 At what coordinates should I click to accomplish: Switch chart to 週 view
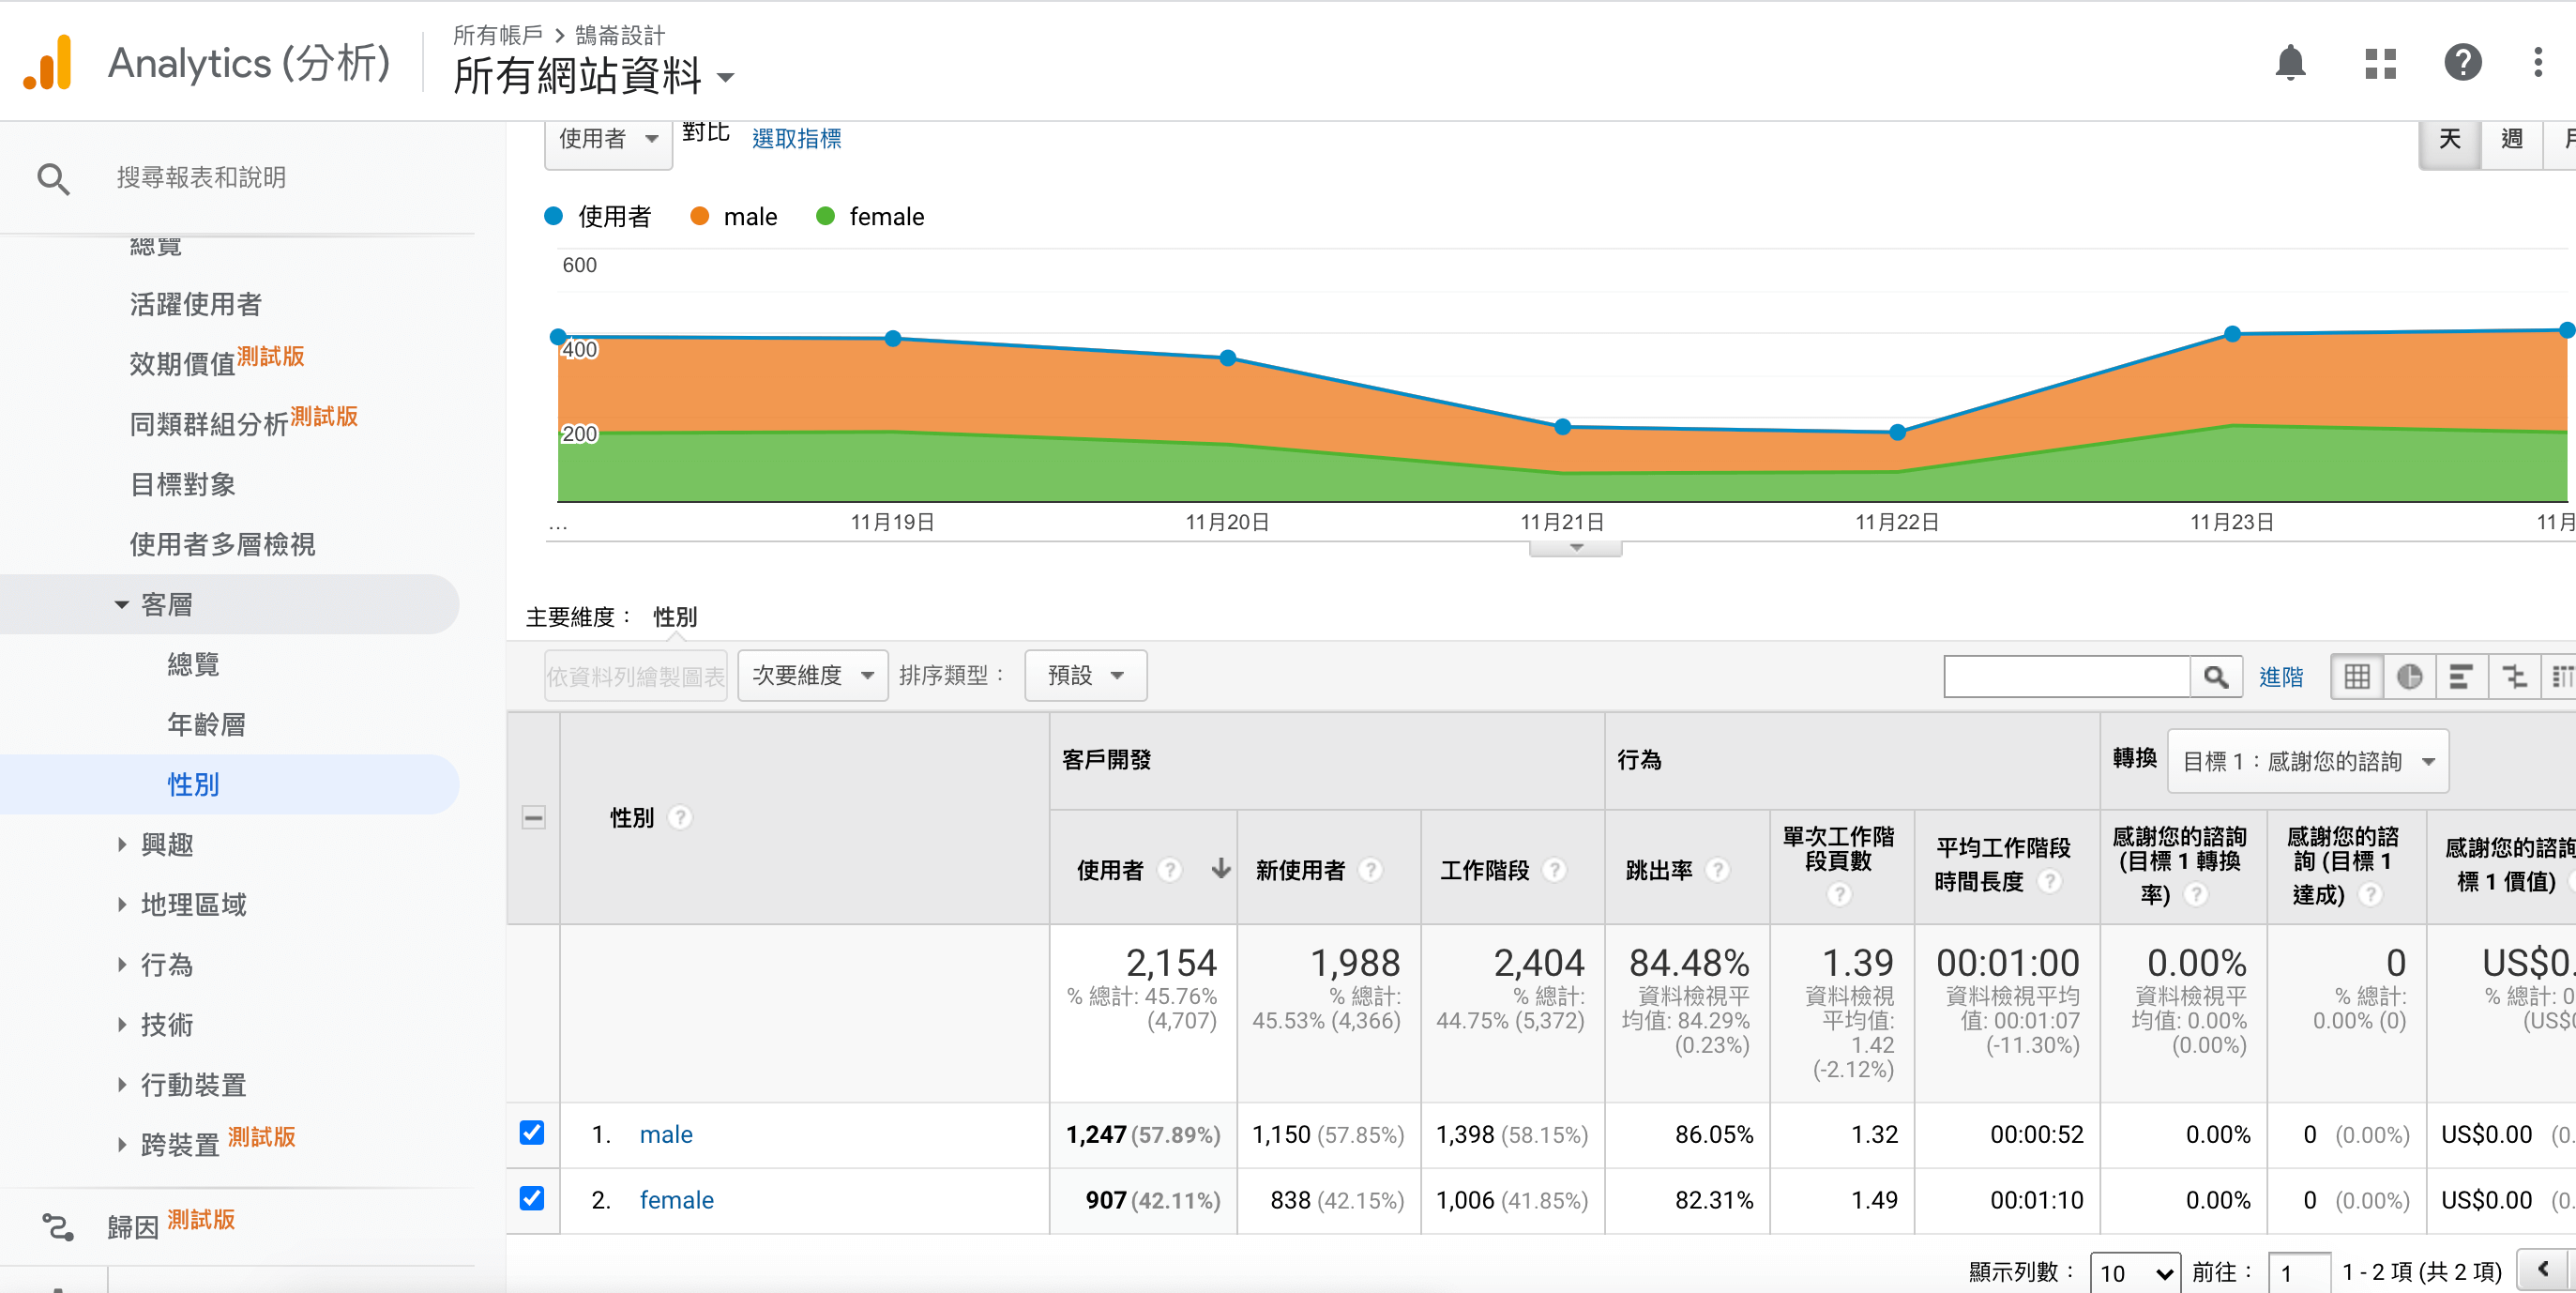click(x=2511, y=139)
